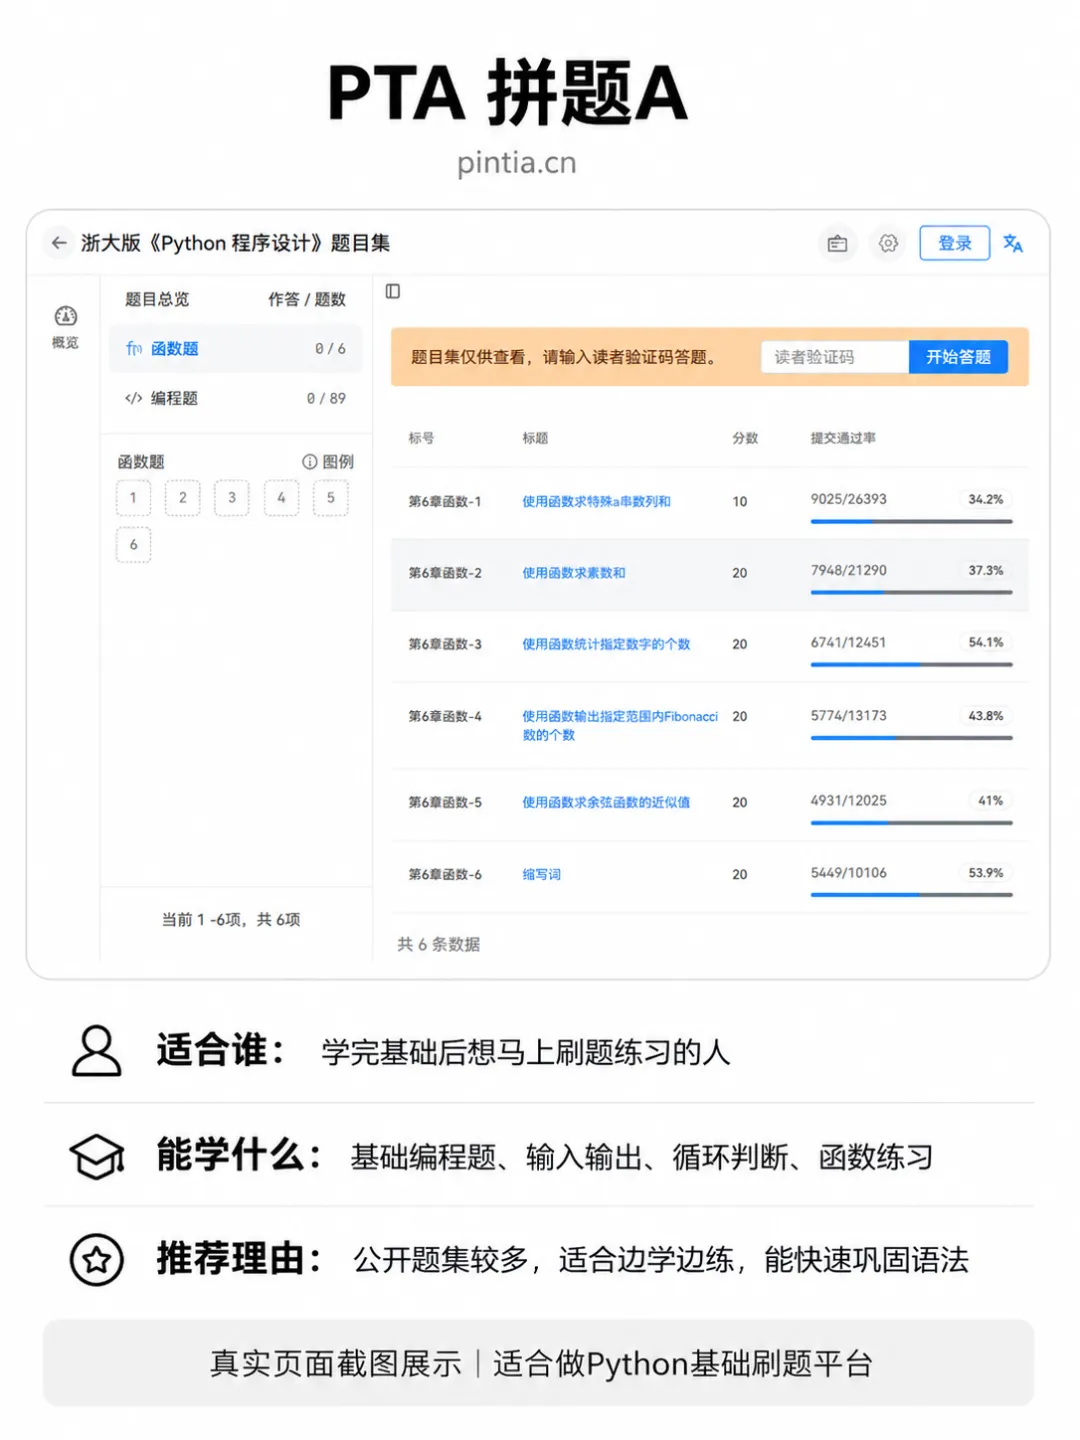Go back using the left arrow icon
Screen dimensions: 1080x1440
(59, 243)
